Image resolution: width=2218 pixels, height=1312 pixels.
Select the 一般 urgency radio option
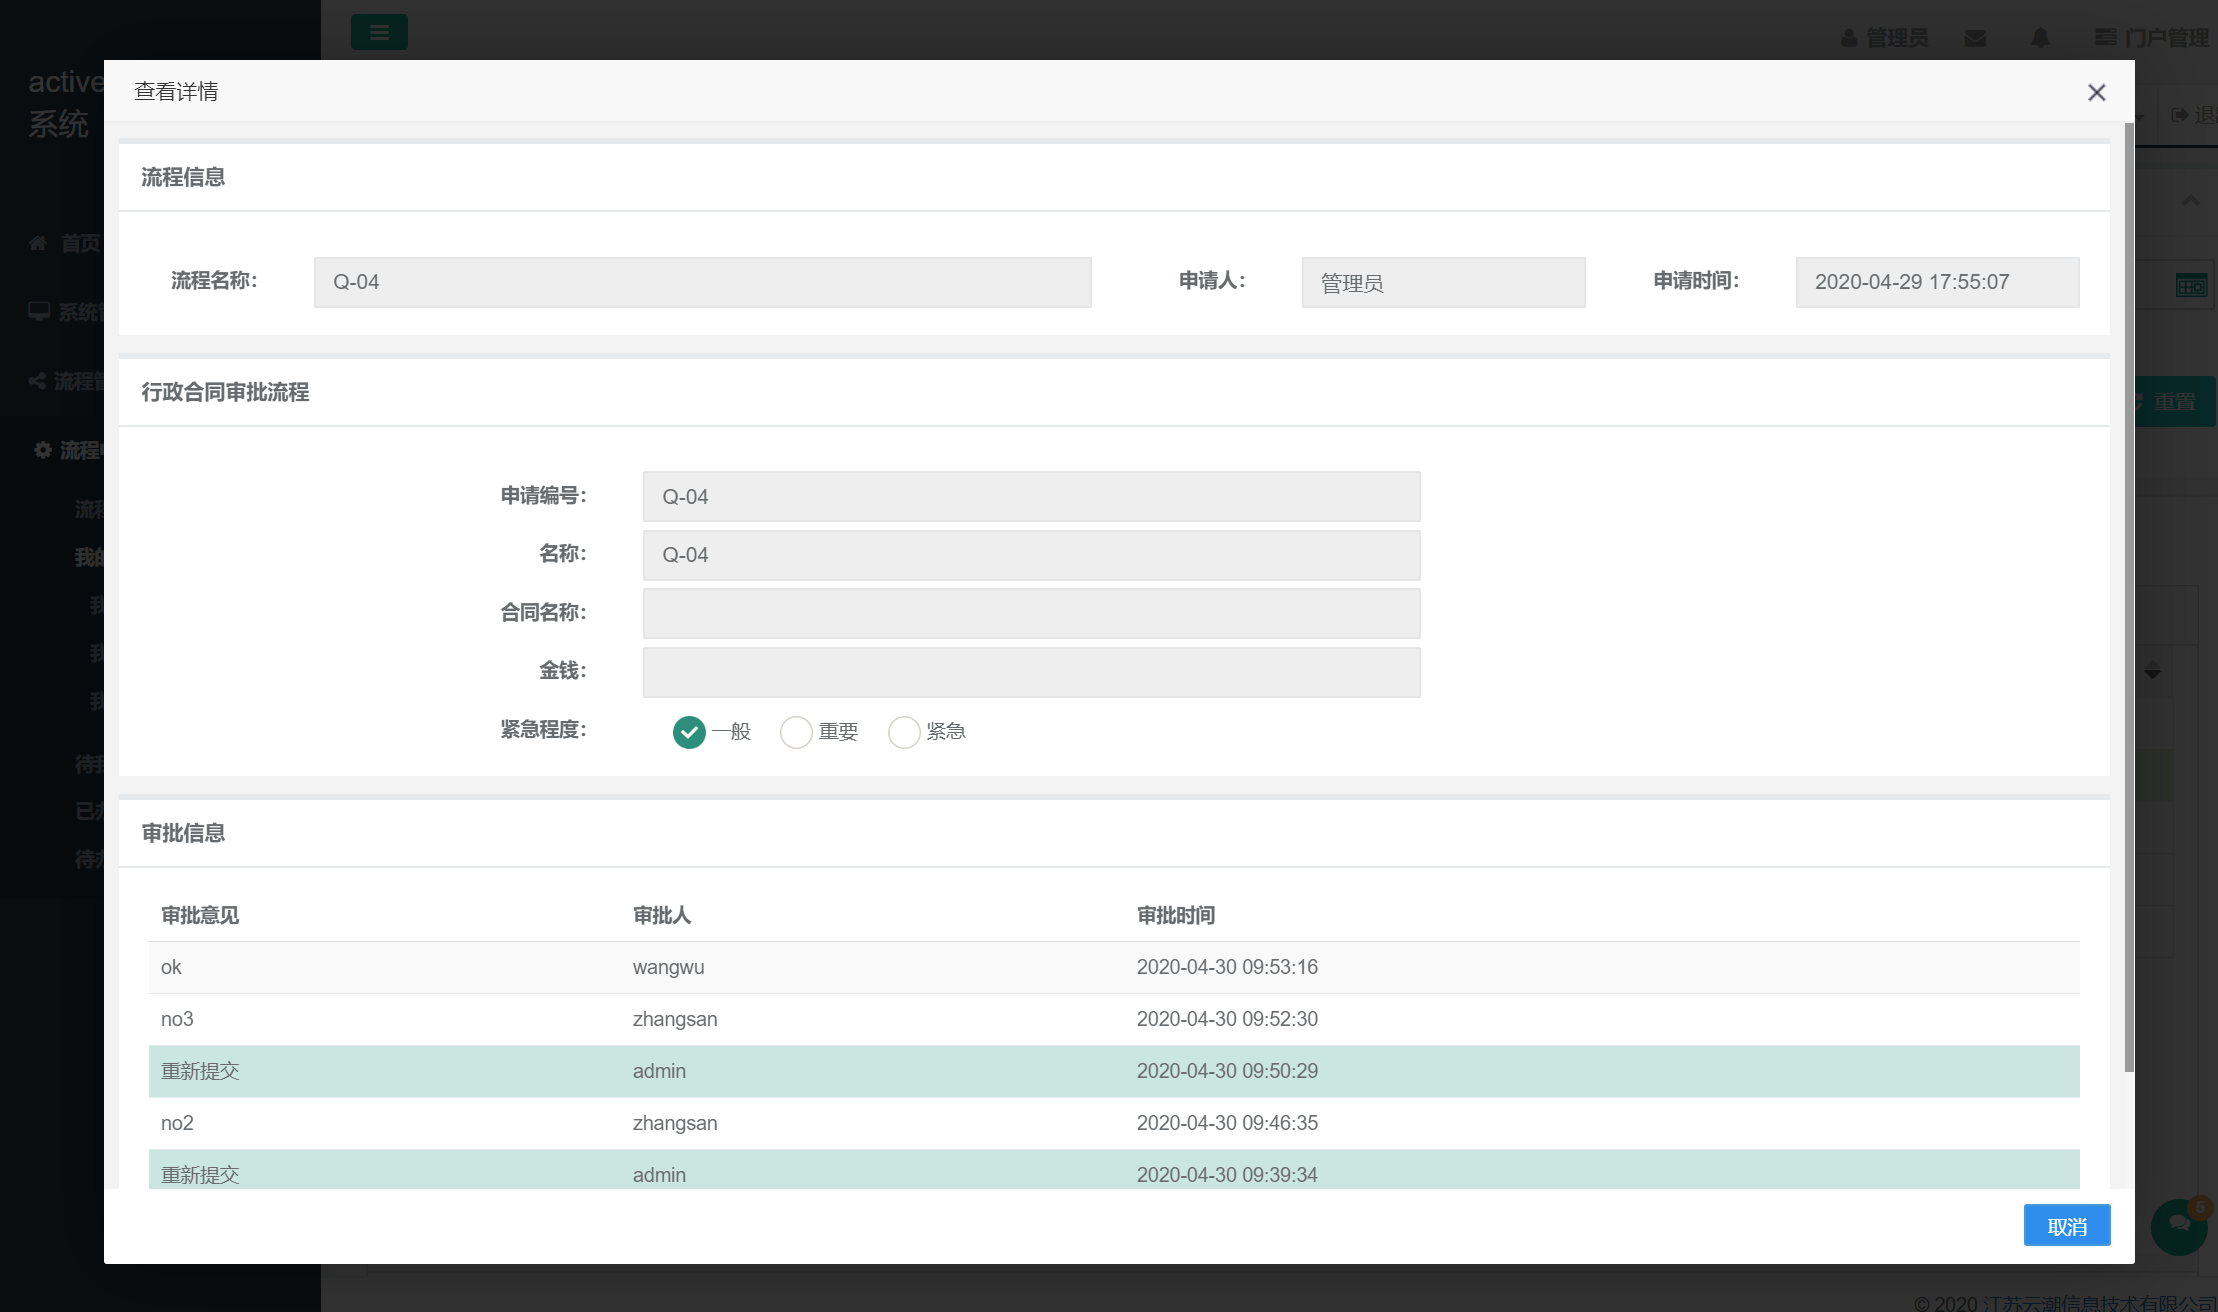689,732
